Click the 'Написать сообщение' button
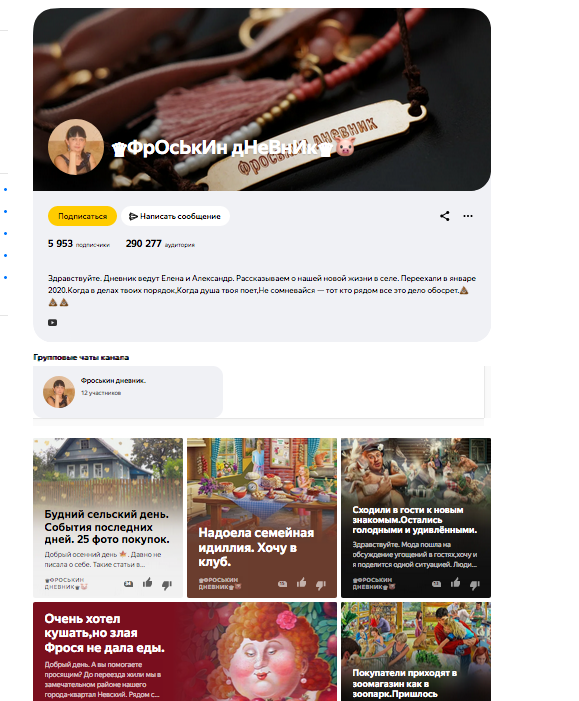The height and width of the screenshot is (701, 579). pos(175,216)
